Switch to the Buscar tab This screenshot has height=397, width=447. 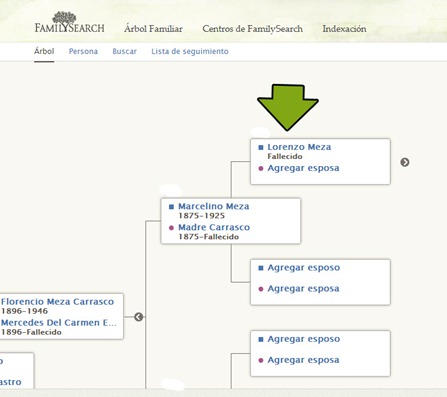124,51
